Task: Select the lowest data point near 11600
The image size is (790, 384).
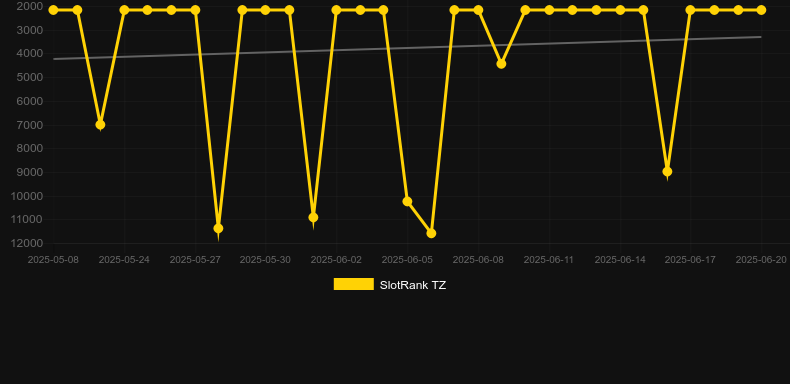Action: click(x=431, y=233)
